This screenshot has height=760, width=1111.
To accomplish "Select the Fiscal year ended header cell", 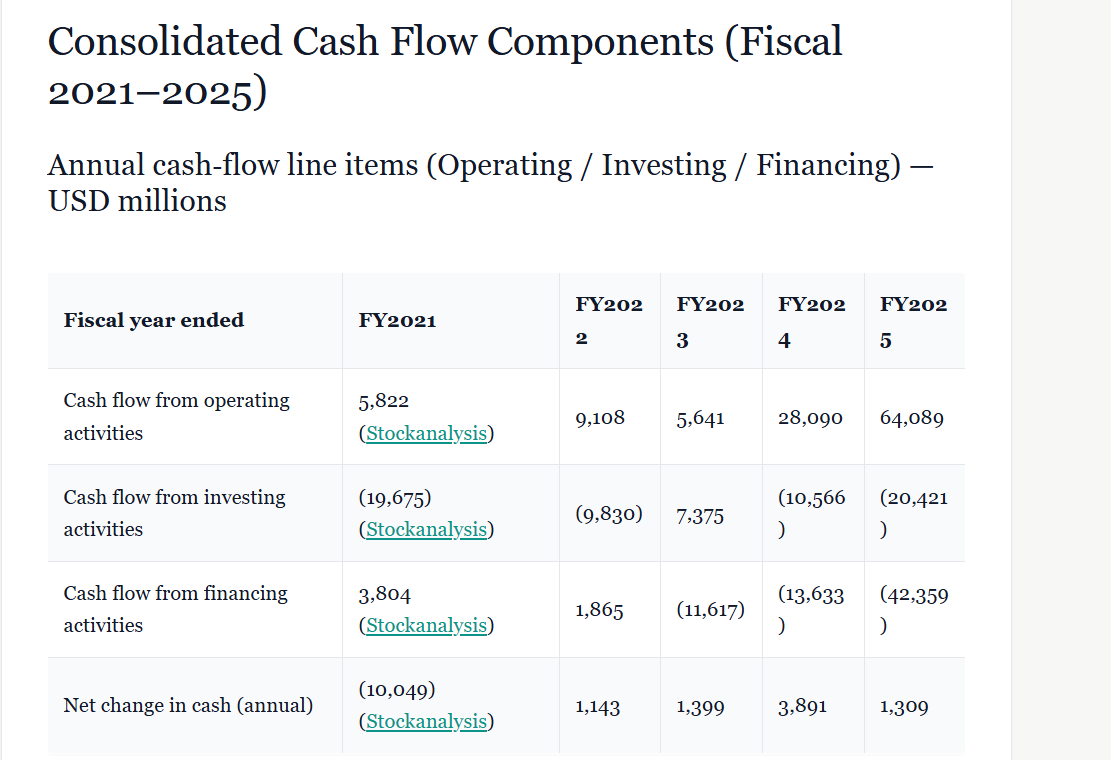I will [x=154, y=320].
